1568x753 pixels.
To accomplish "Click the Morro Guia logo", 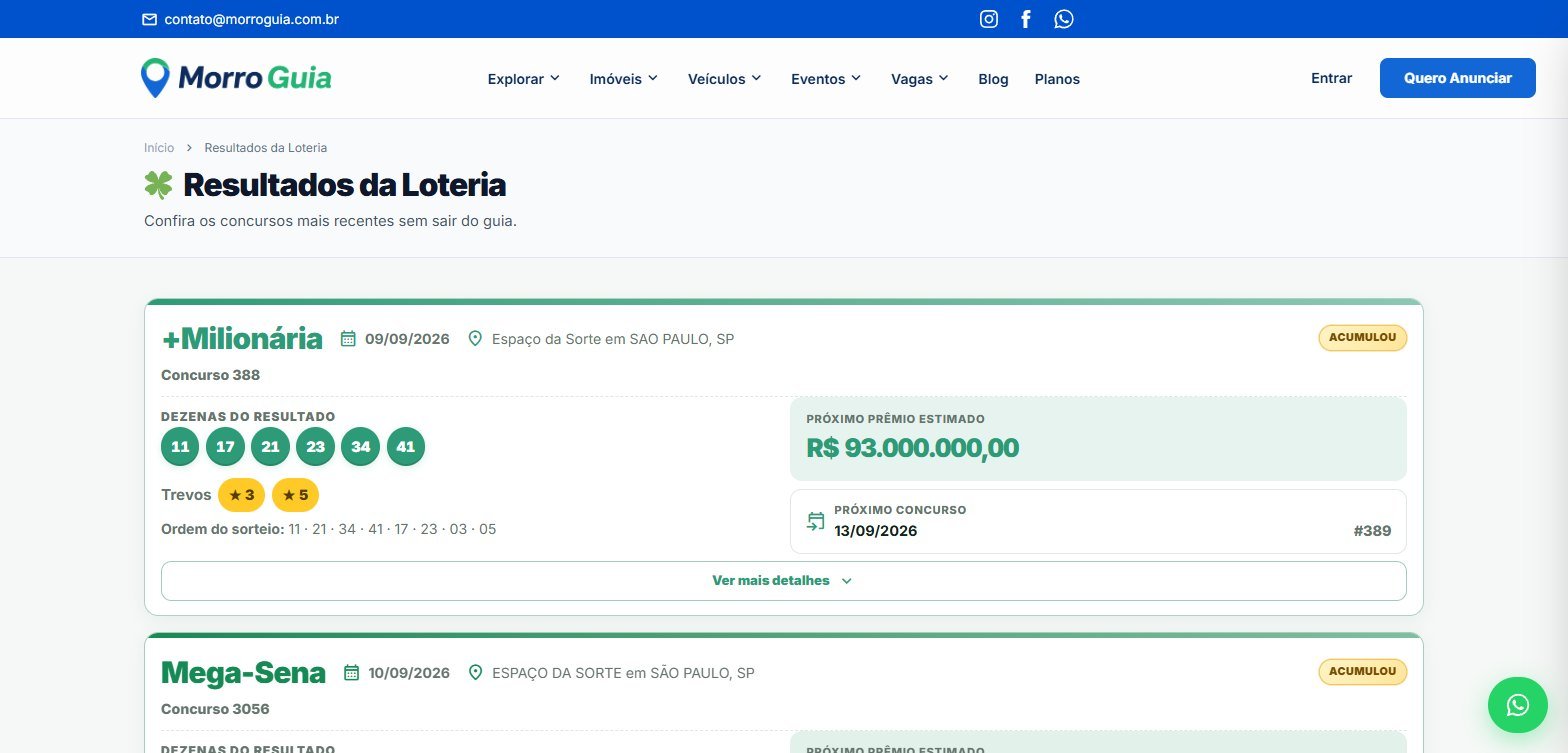I will 236,78.
